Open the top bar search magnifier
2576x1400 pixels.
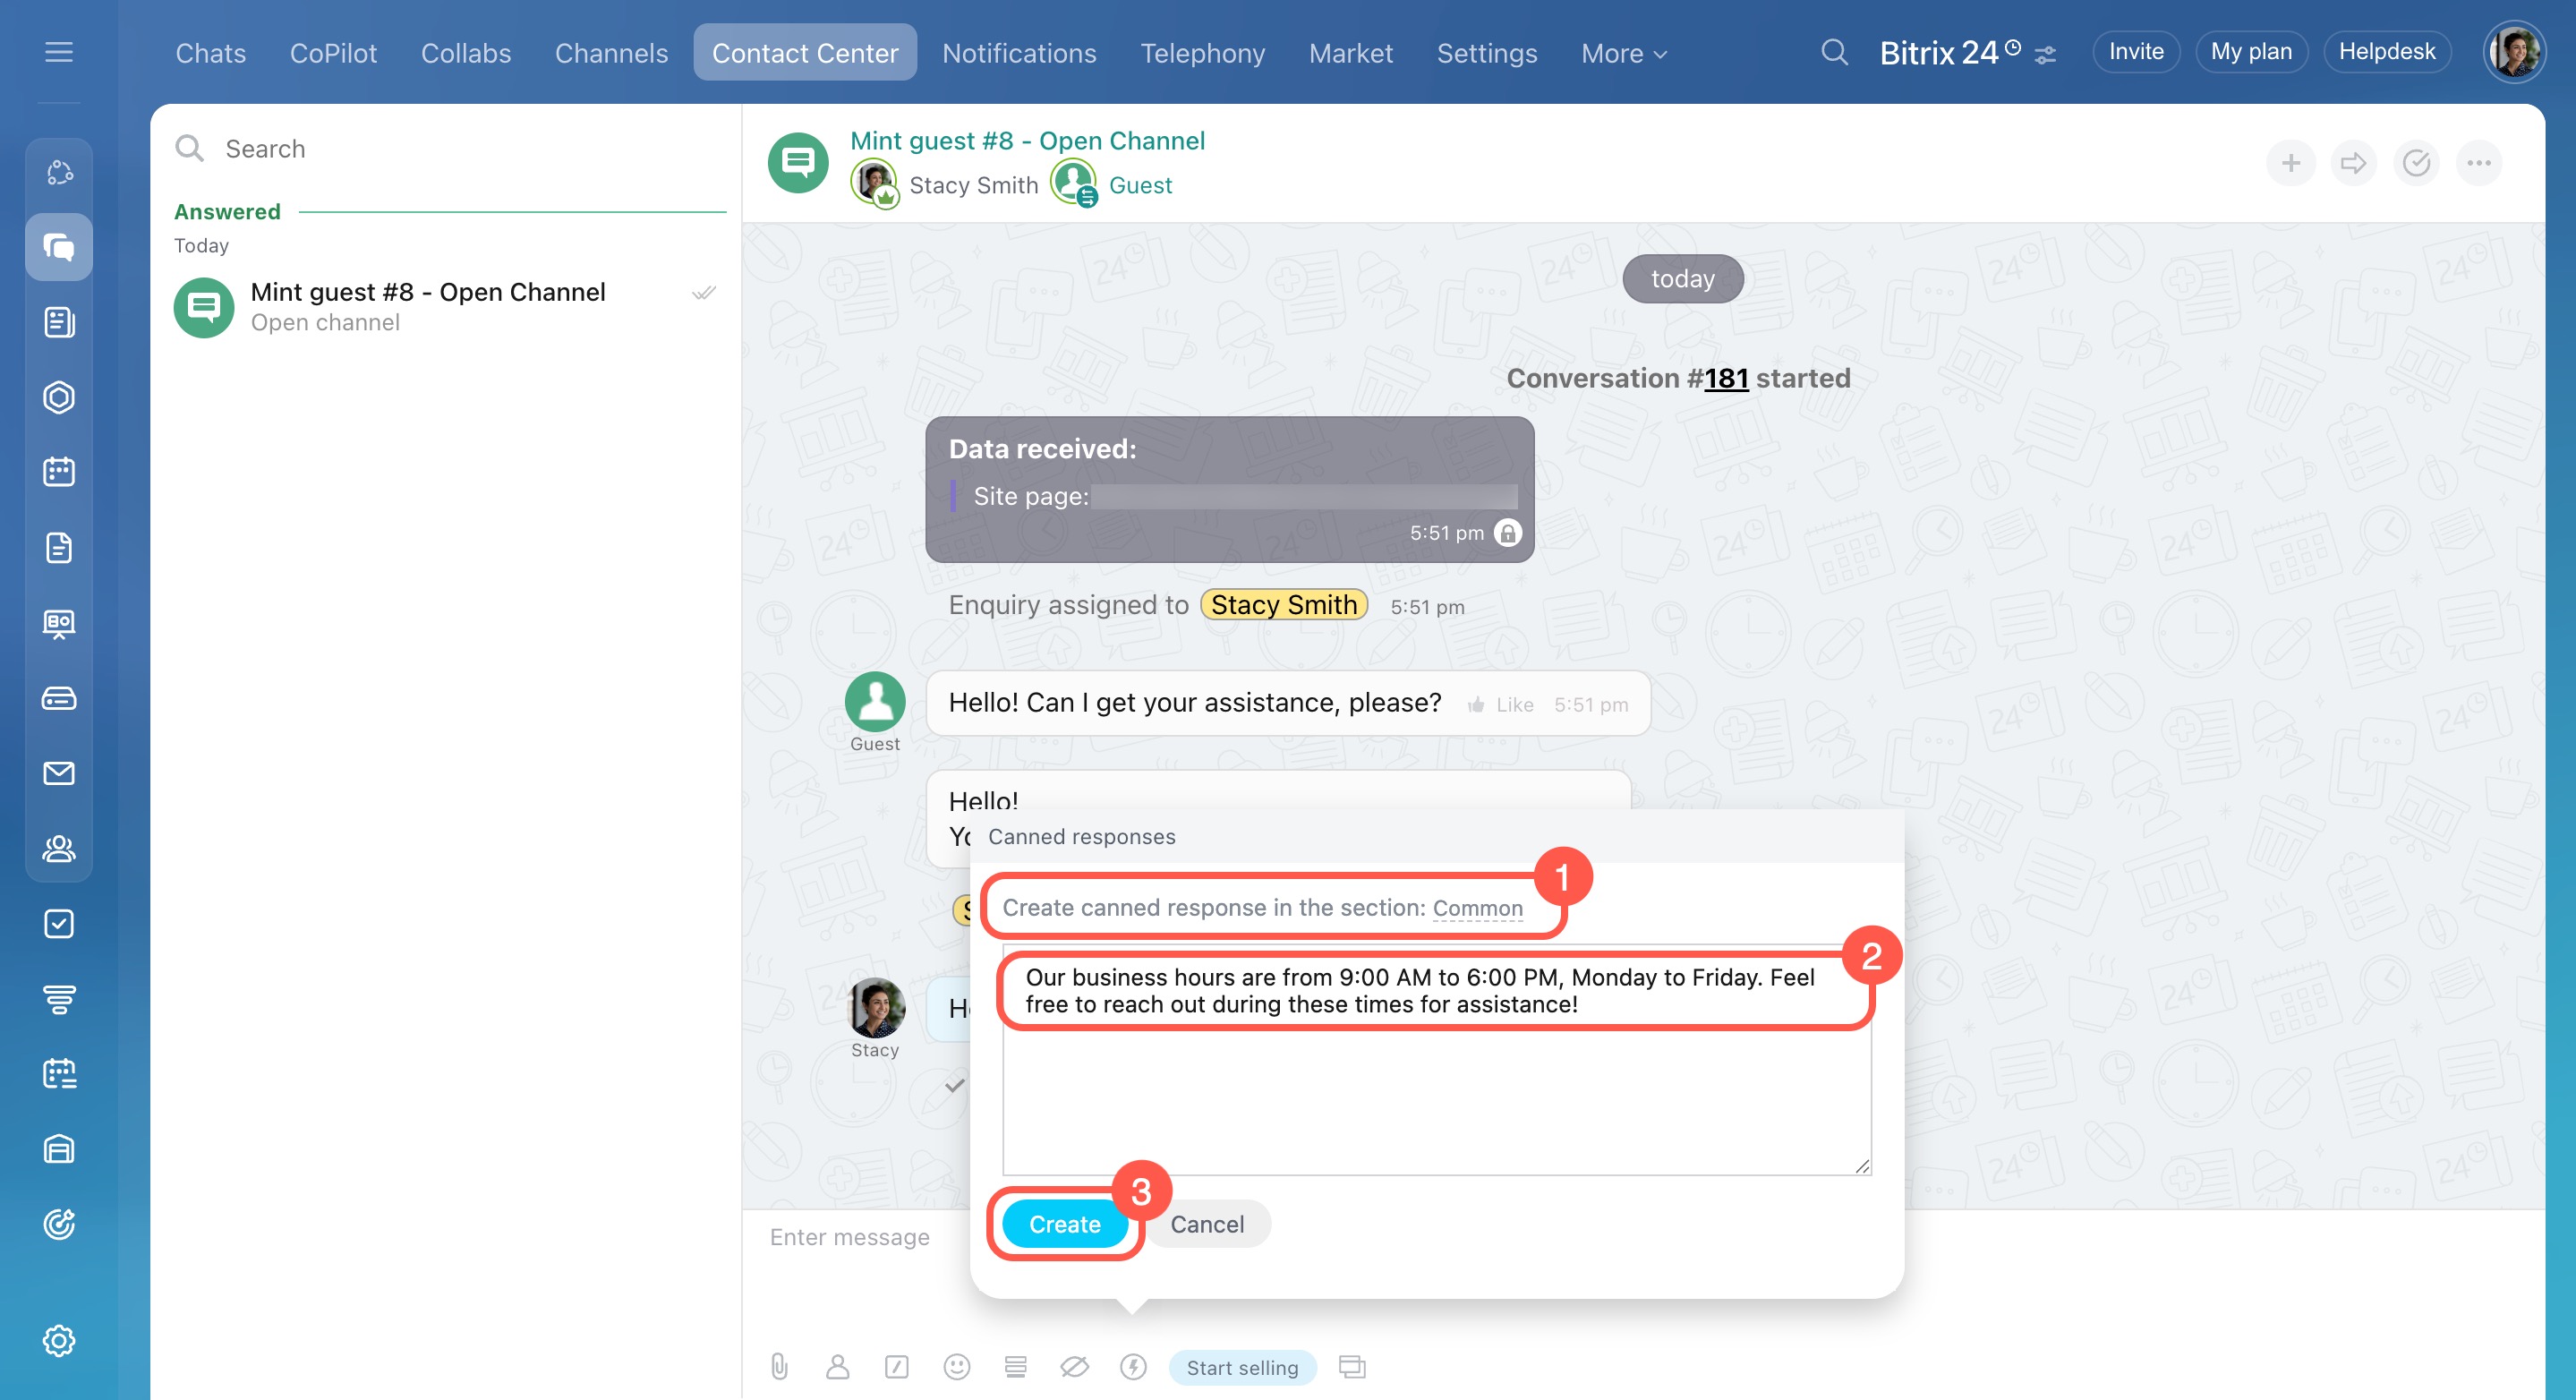point(1833,52)
